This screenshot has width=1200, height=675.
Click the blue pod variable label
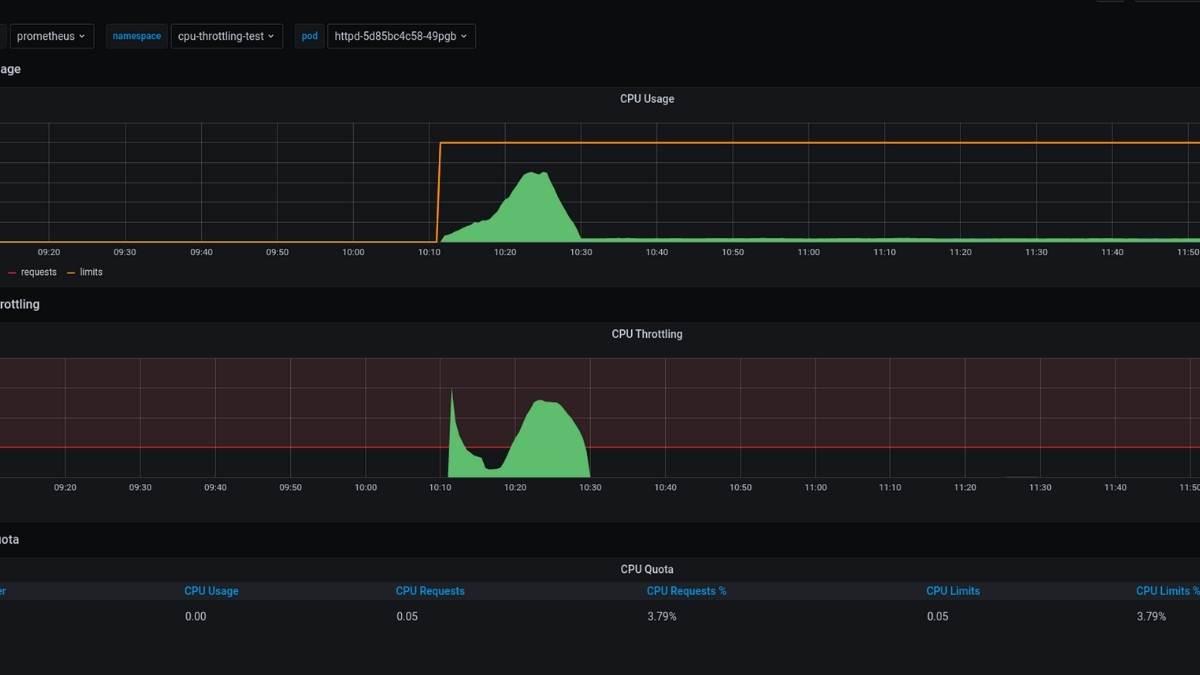tap(310, 36)
